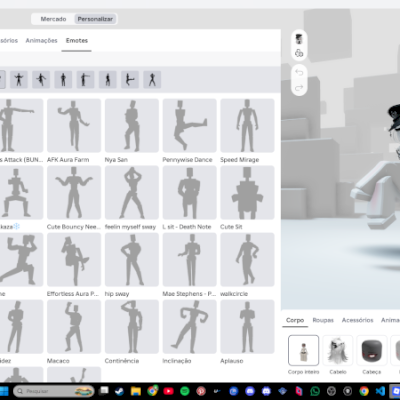Viewport: 400px width, 400px height.
Task: Pick the Cute Sit emote
Action: pyautogui.click(x=247, y=192)
